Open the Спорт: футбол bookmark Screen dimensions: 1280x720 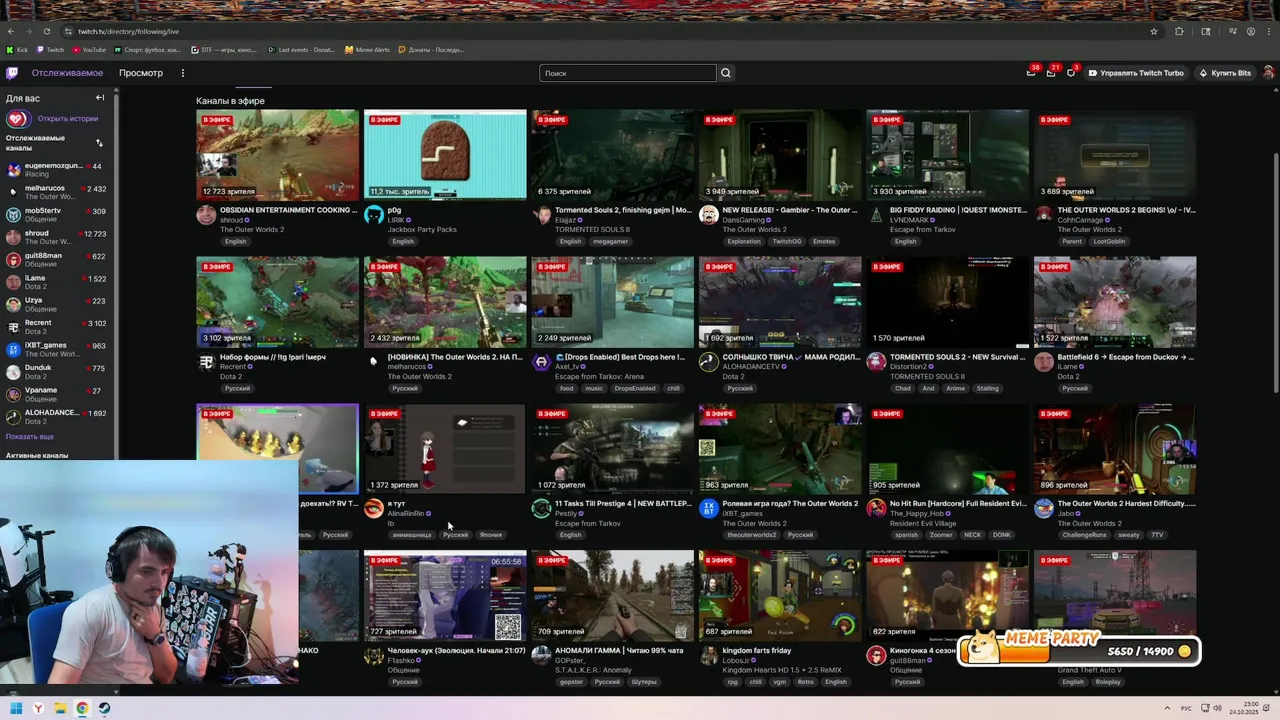[x=148, y=50]
